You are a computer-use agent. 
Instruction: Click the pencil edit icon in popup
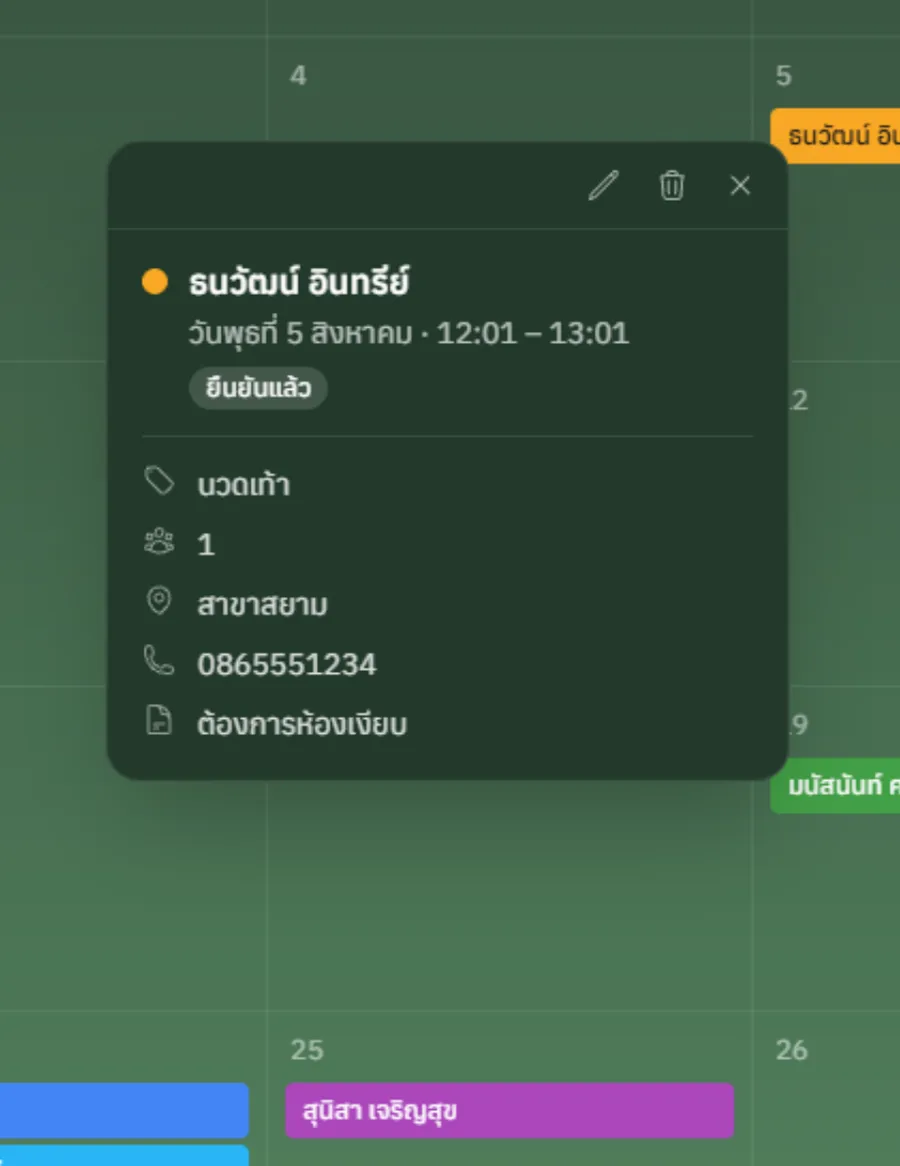pyautogui.click(x=603, y=185)
